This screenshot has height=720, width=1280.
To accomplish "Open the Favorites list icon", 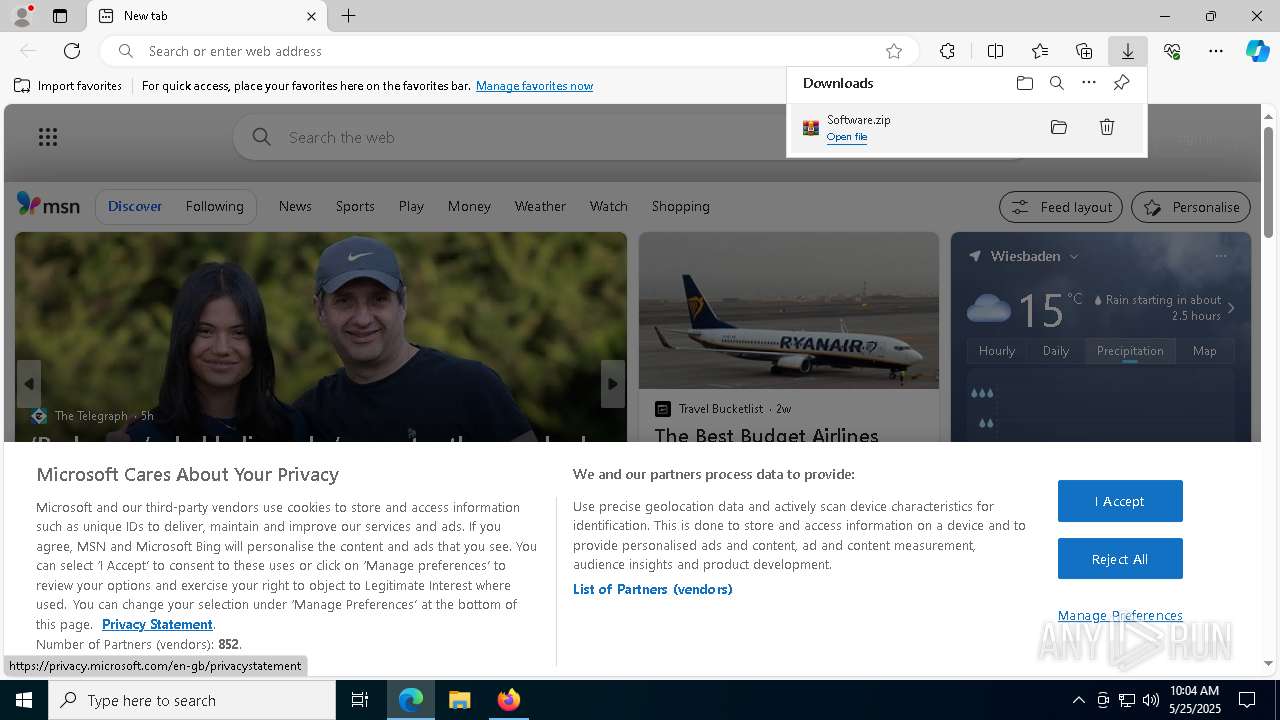I will (1040, 51).
